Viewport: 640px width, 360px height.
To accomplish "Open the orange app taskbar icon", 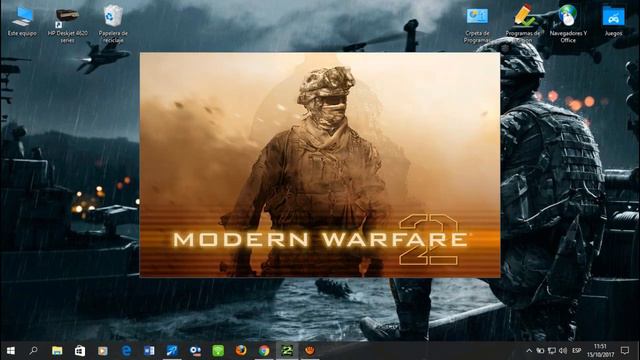I will tap(310, 351).
